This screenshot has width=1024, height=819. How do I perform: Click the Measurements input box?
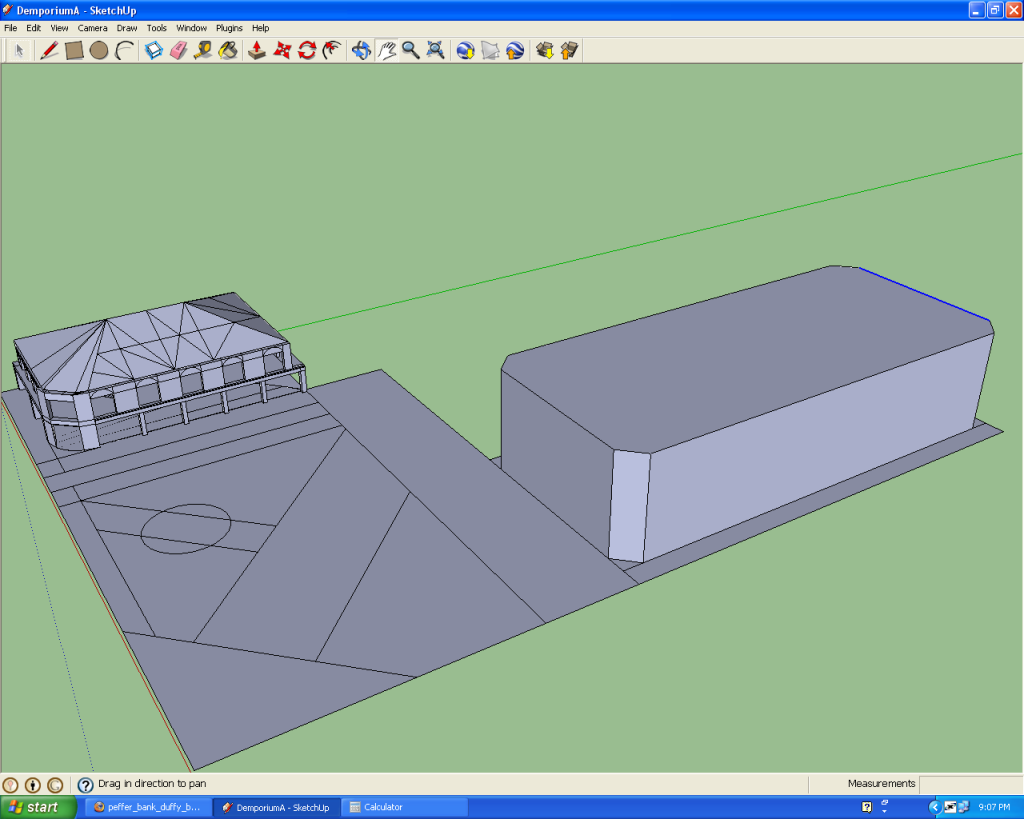point(970,784)
